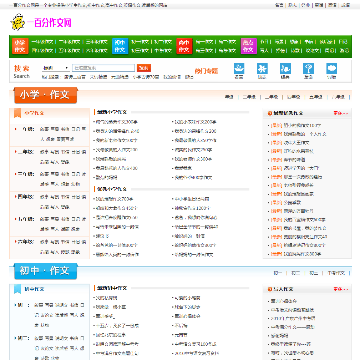
Task: Click the middle blue plant topic icon
Action: pos(285,68)
